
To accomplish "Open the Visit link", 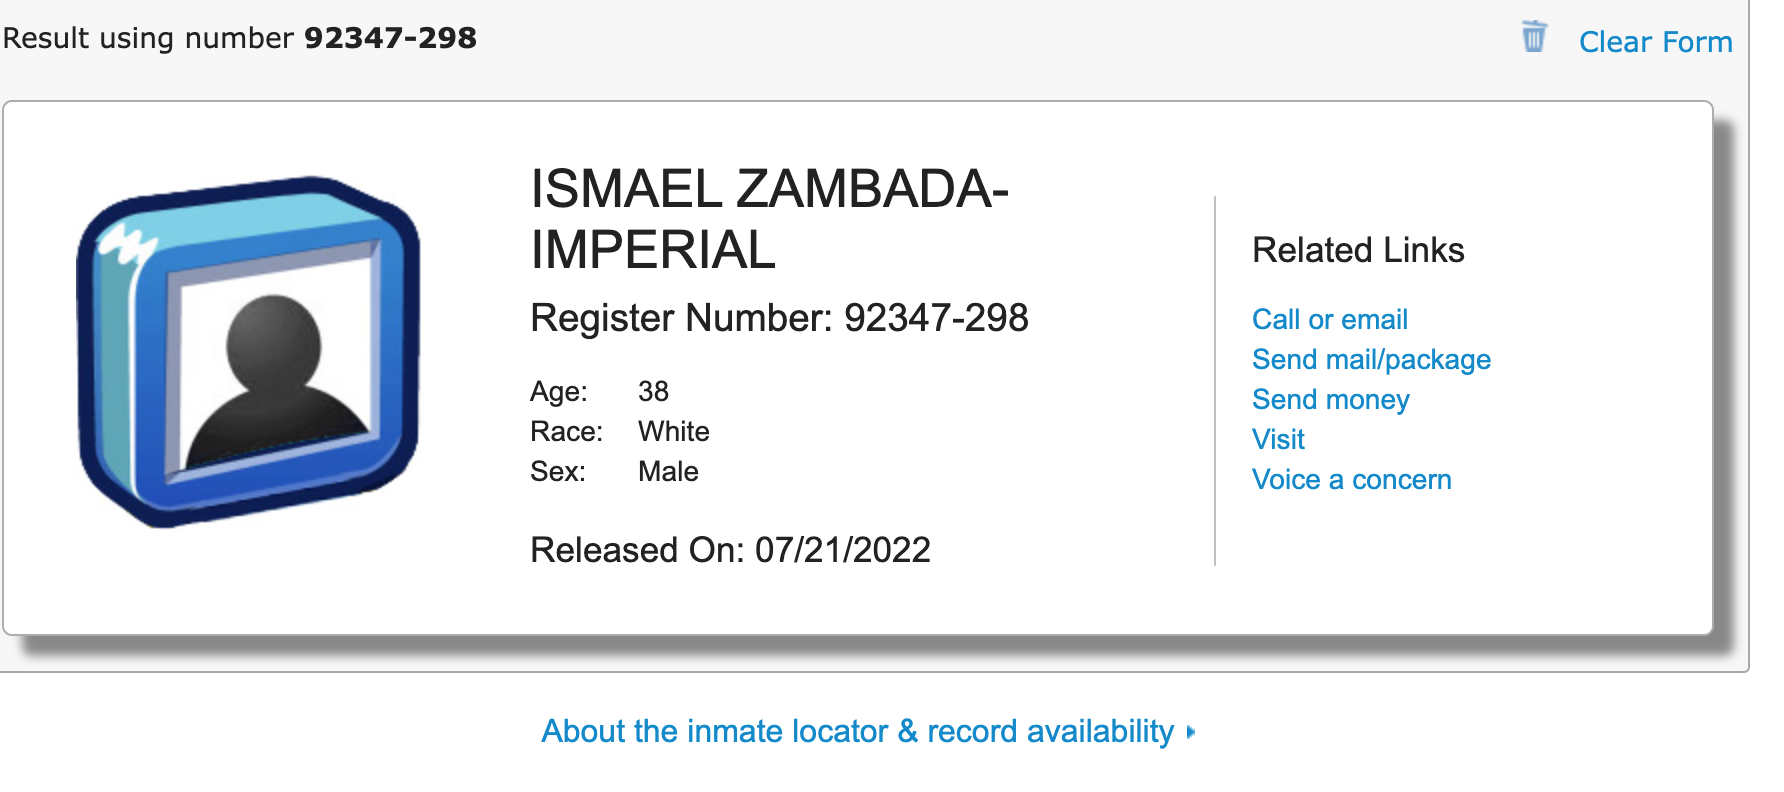I will [1278, 439].
